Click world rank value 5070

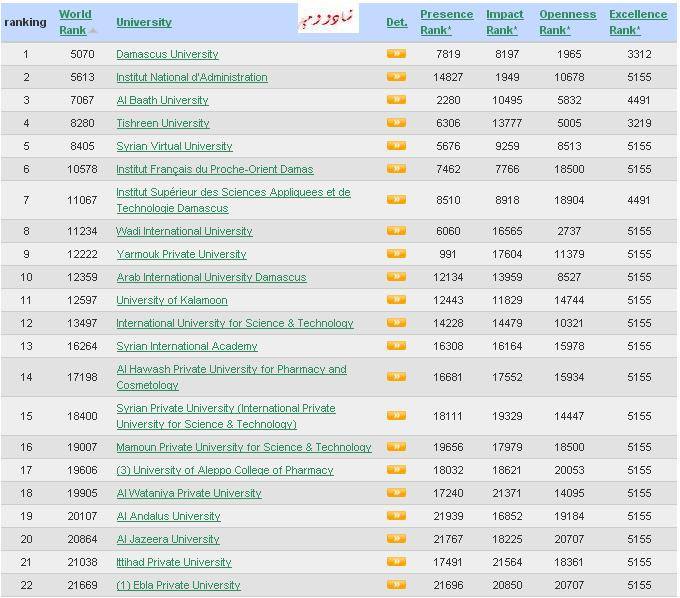click(82, 54)
